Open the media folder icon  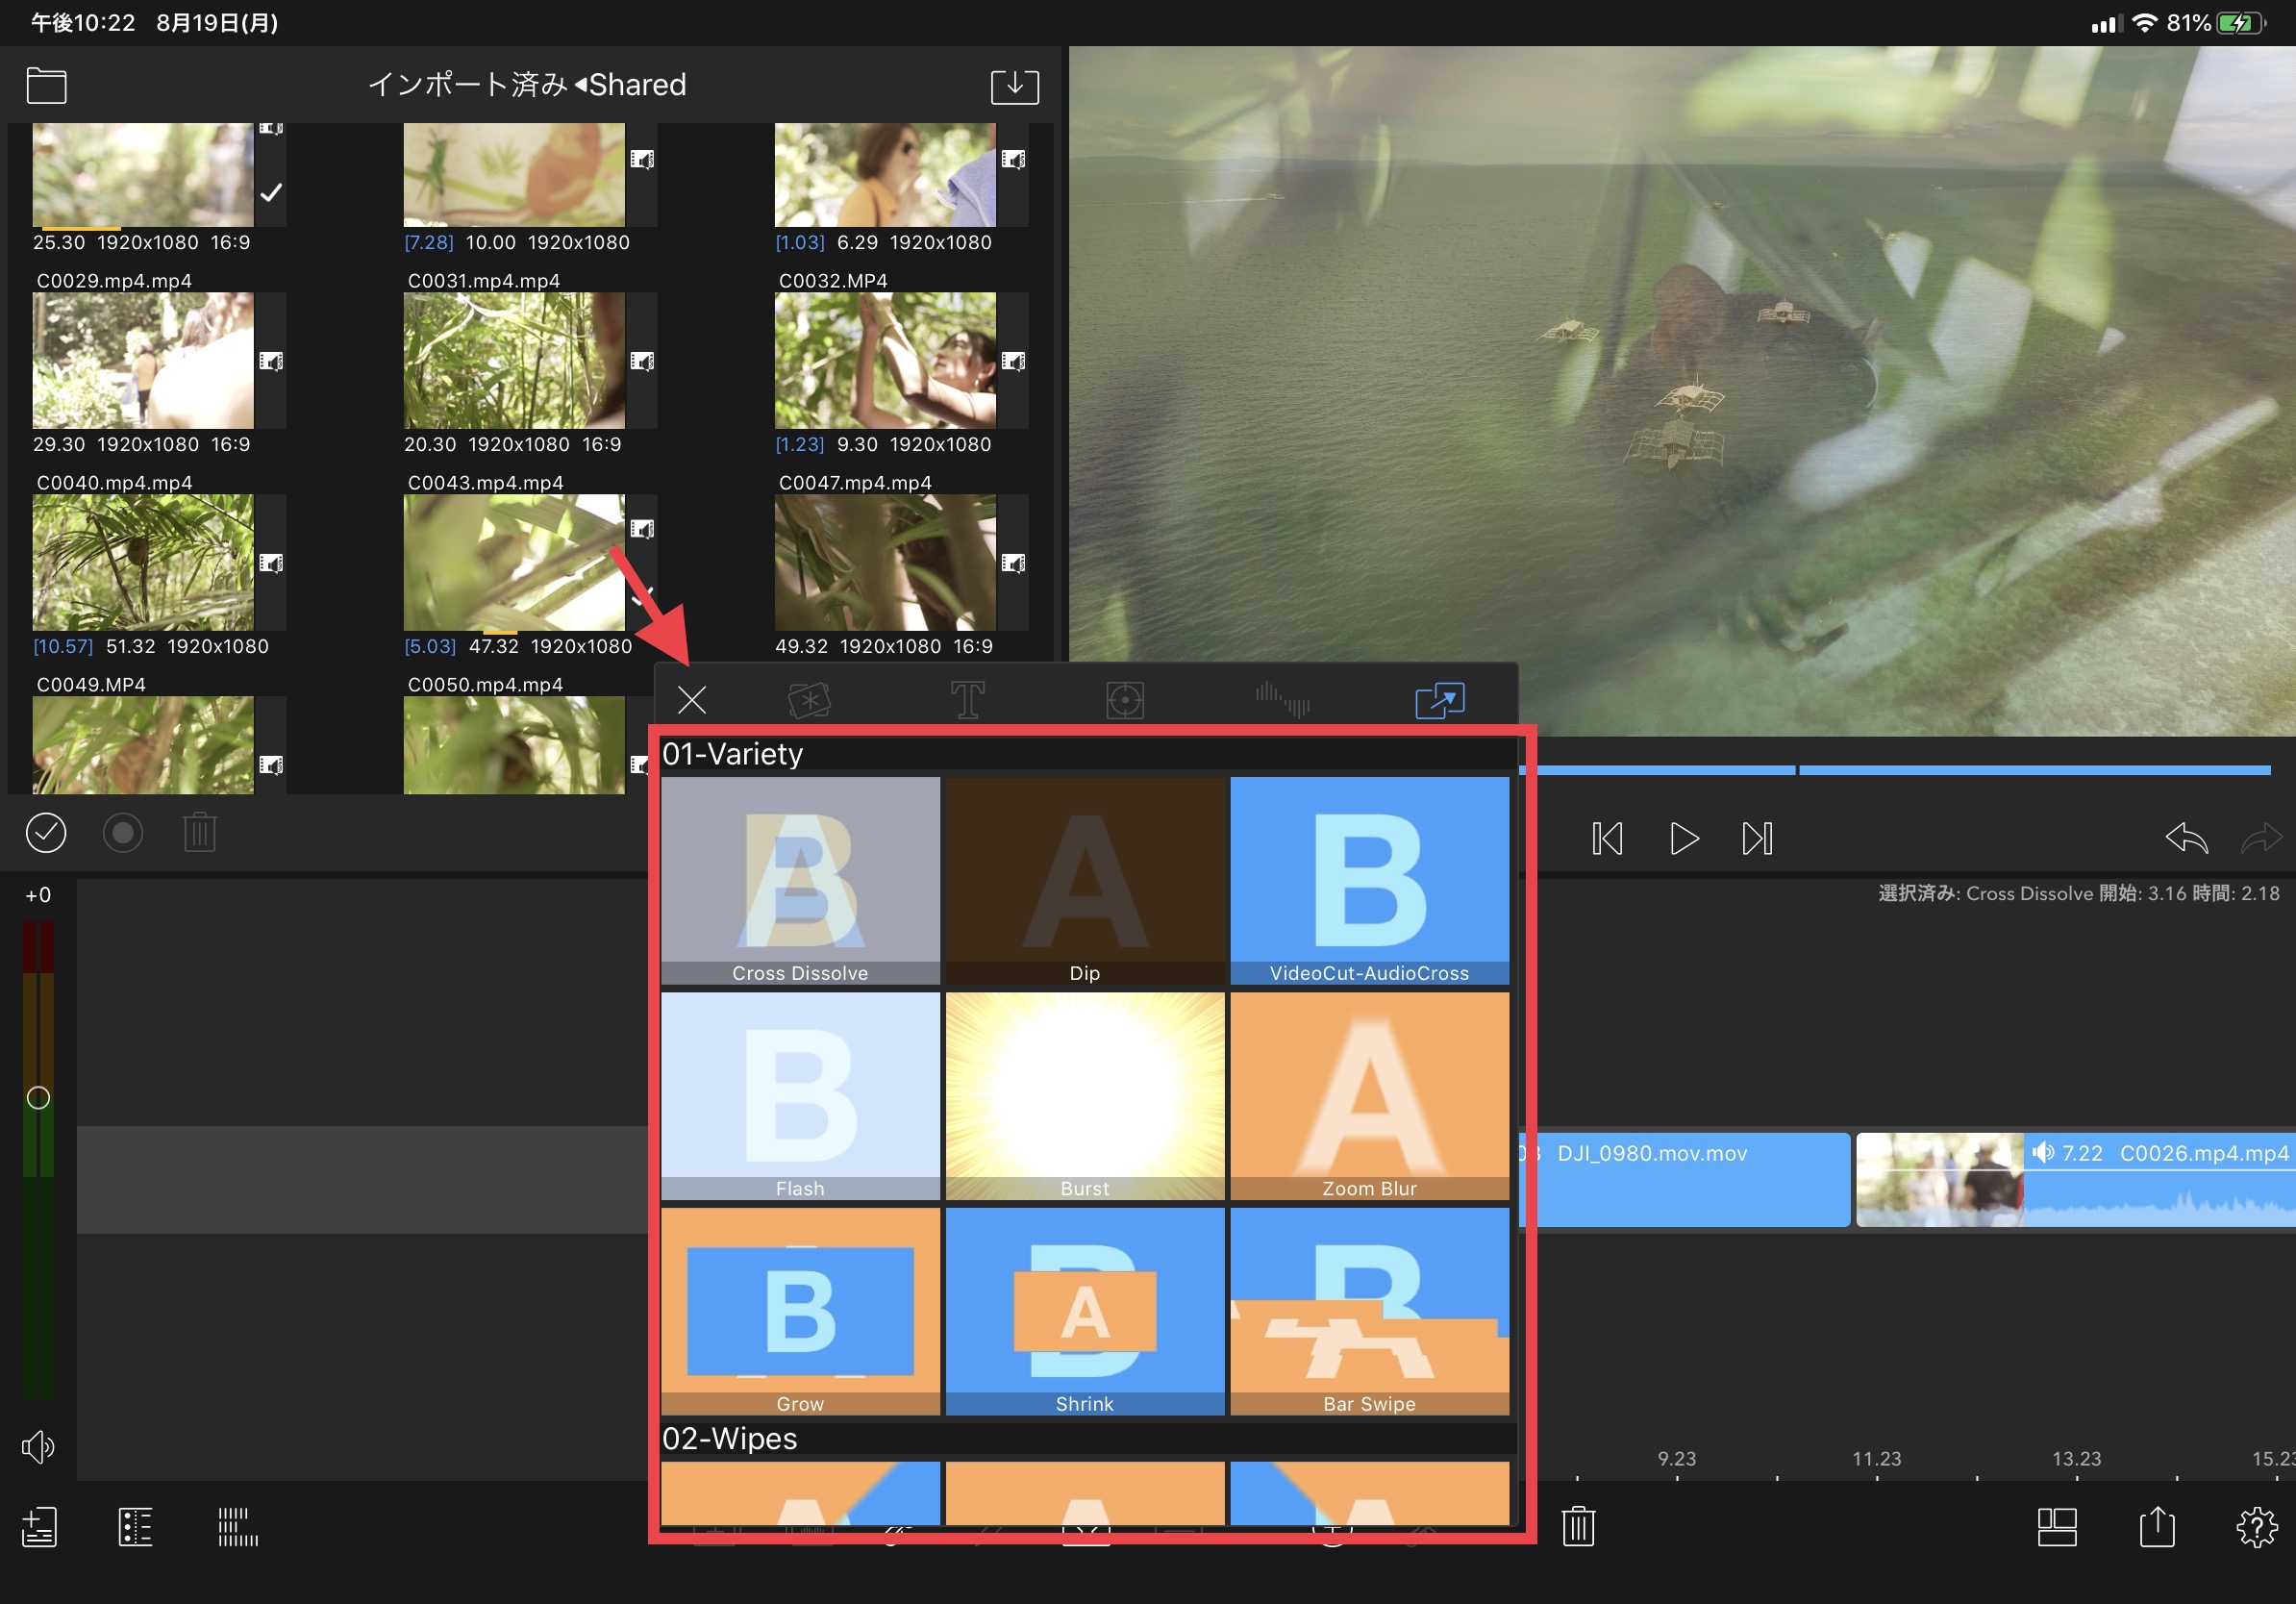click(46, 85)
